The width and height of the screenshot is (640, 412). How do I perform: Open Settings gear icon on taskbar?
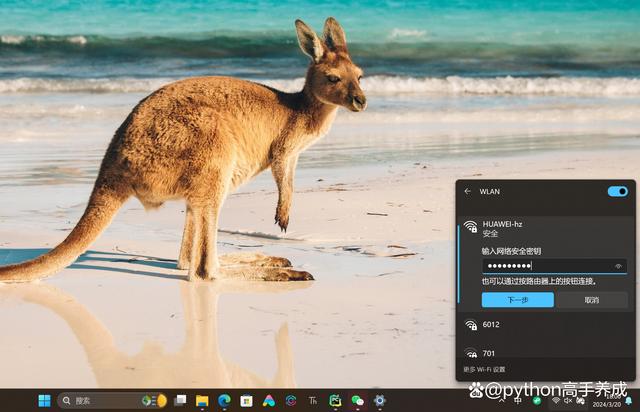[x=379, y=400]
